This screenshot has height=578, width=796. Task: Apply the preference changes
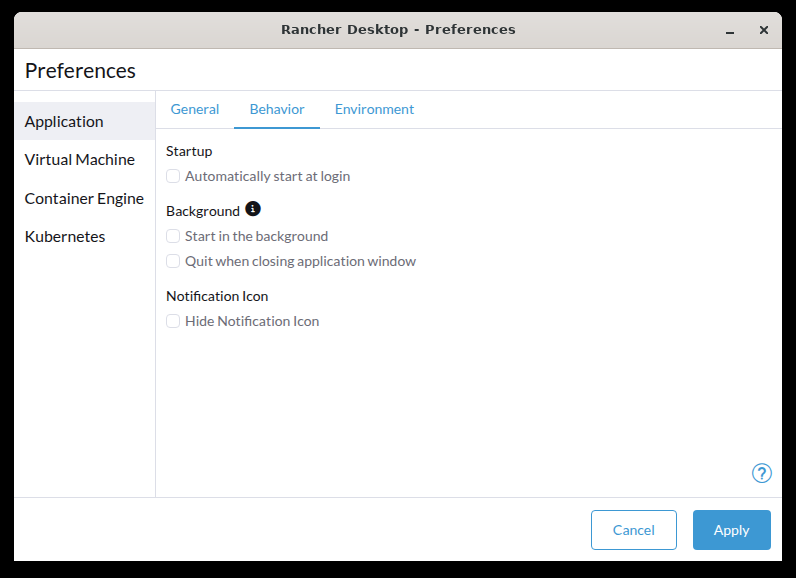click(x=731, y=530)
